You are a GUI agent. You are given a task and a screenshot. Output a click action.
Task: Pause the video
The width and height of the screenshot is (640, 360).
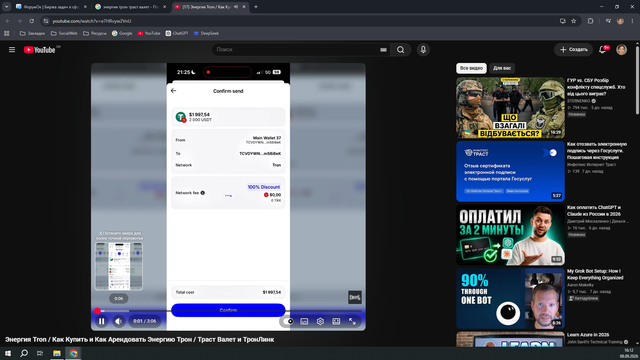(x=102, y=321)
